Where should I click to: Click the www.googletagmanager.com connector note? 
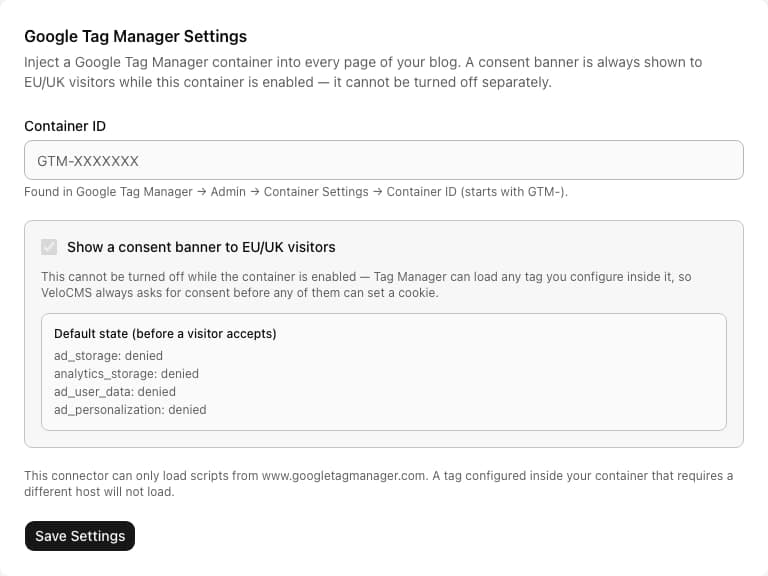click(379, 483)
